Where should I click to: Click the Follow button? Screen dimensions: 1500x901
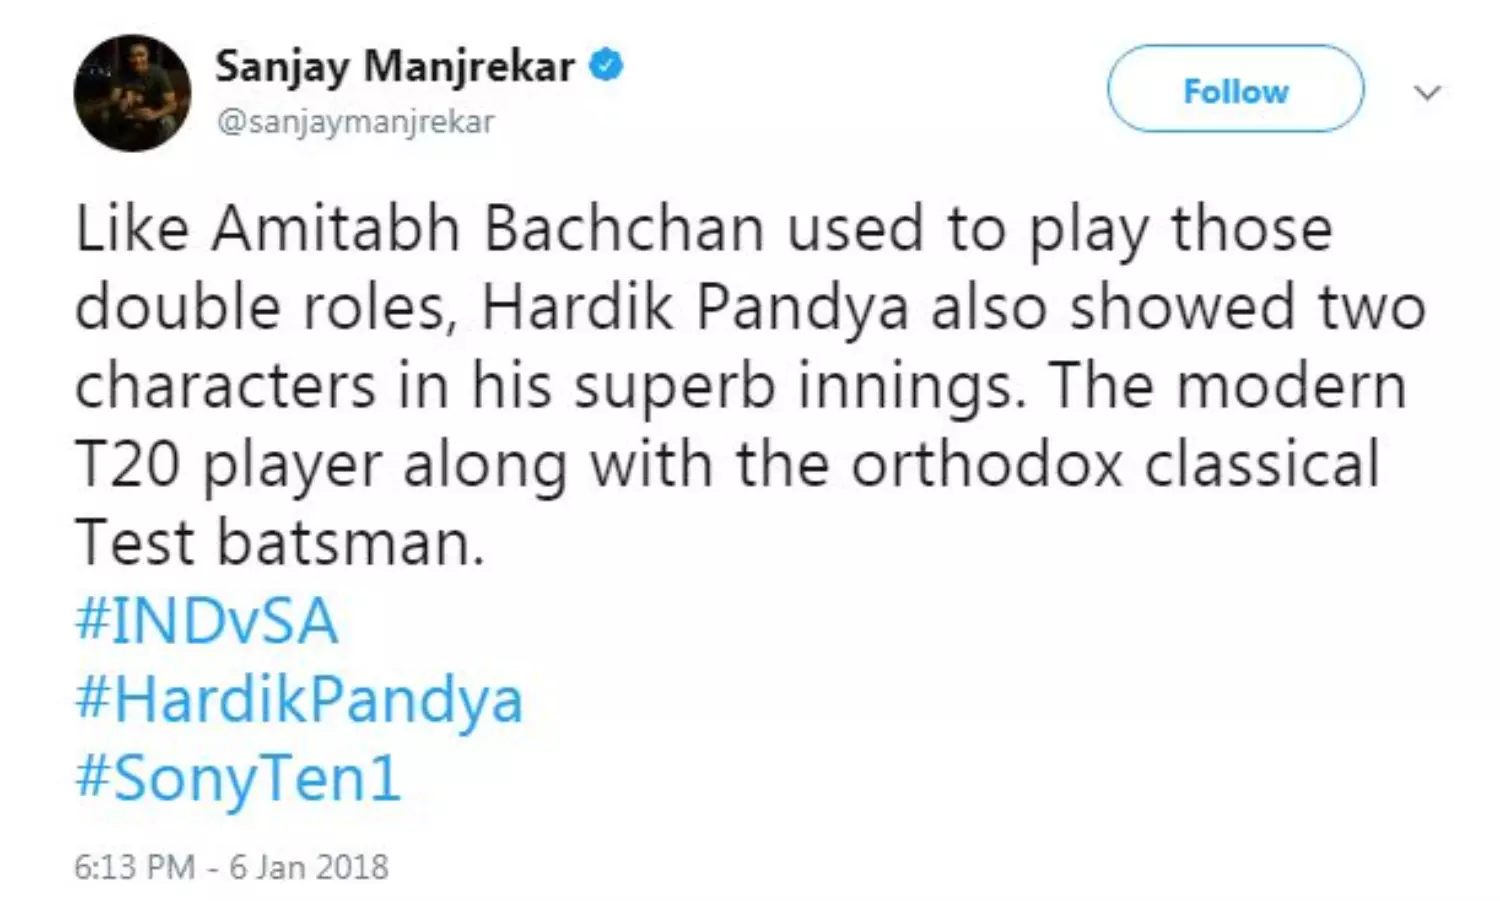(1235, 89)
